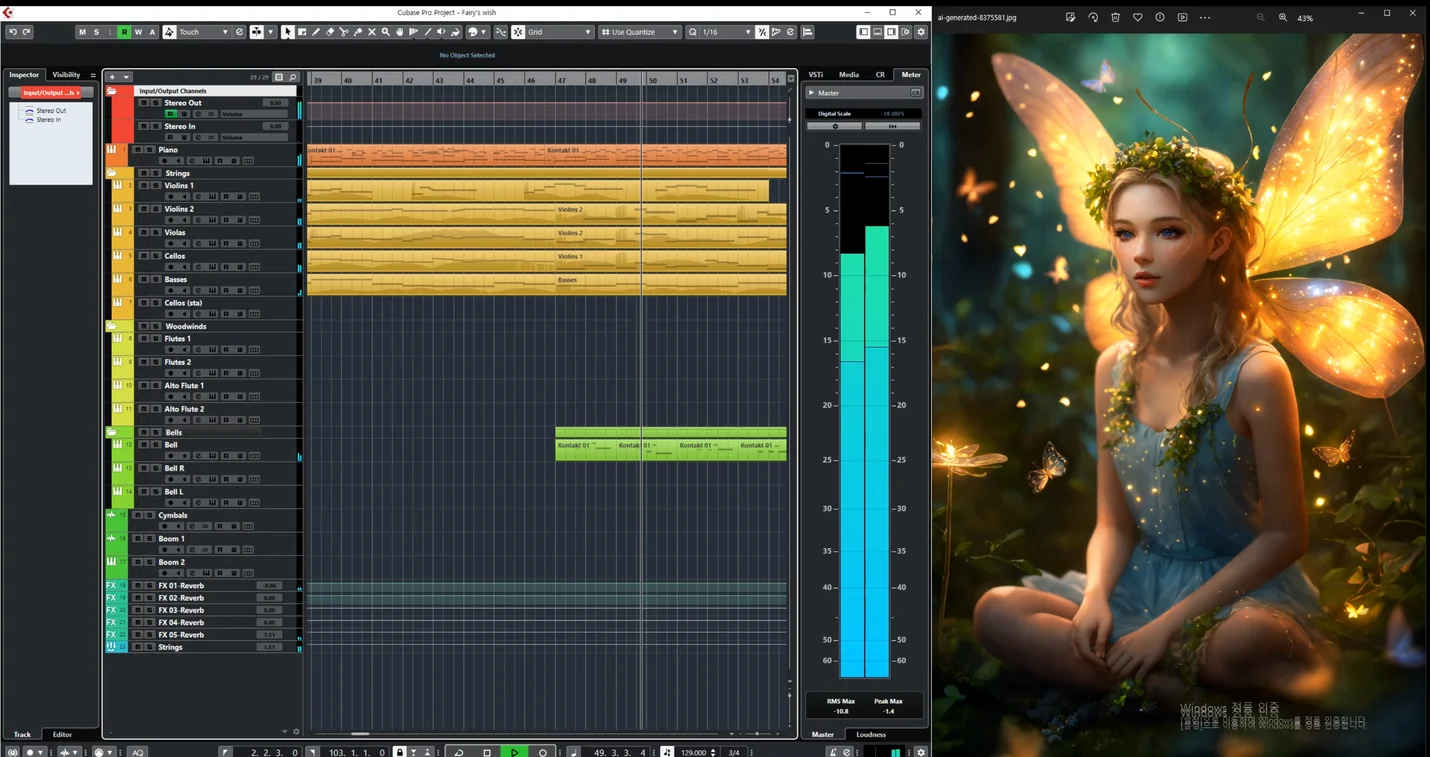Image resolution: width=1430 pixels, height=757 pixels.
Task: Open toolbar setup gear in Cubase
Action: pyautogui.click(x=921, y=32)
